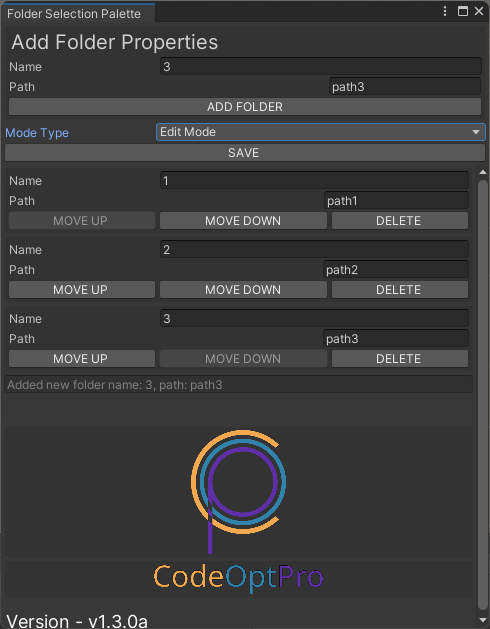
Task: Click the 'Add Folder Properties' heading
Action: click(x=115, y=42)
